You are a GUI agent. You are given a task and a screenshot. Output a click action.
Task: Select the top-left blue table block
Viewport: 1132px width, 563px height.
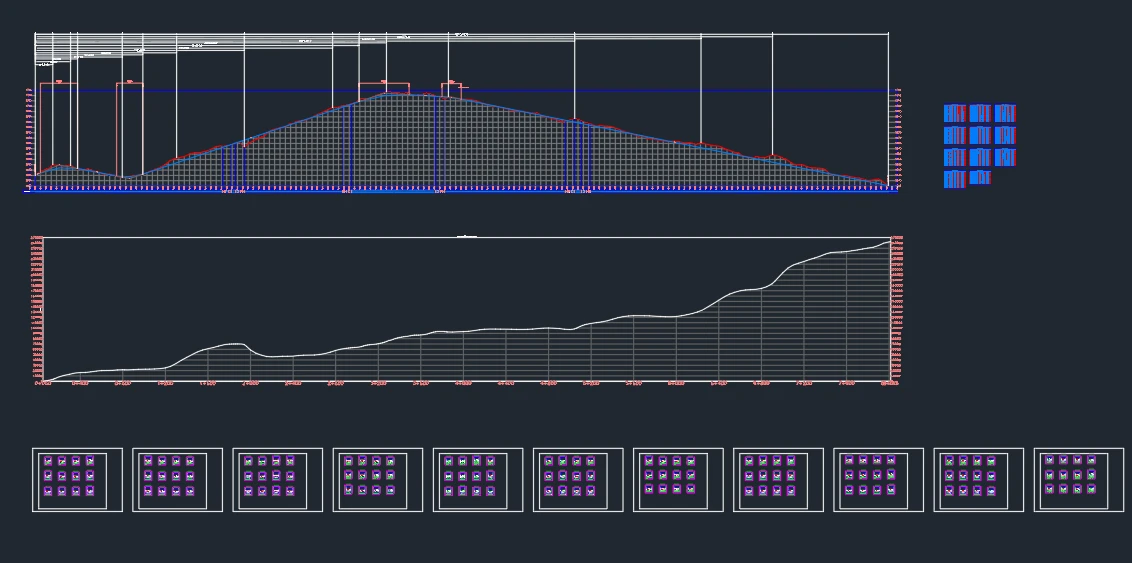(x=954, y=113)
